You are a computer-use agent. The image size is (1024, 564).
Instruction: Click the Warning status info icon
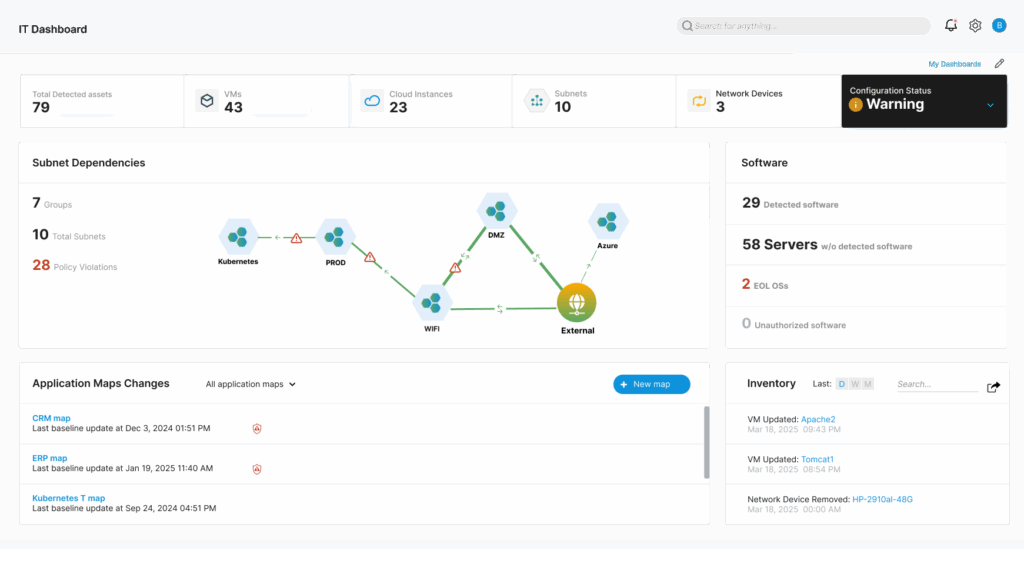856,104
